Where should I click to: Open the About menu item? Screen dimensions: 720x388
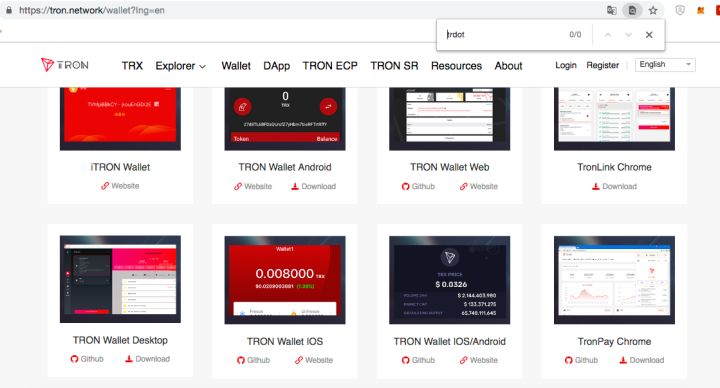[x=508, y=66]
